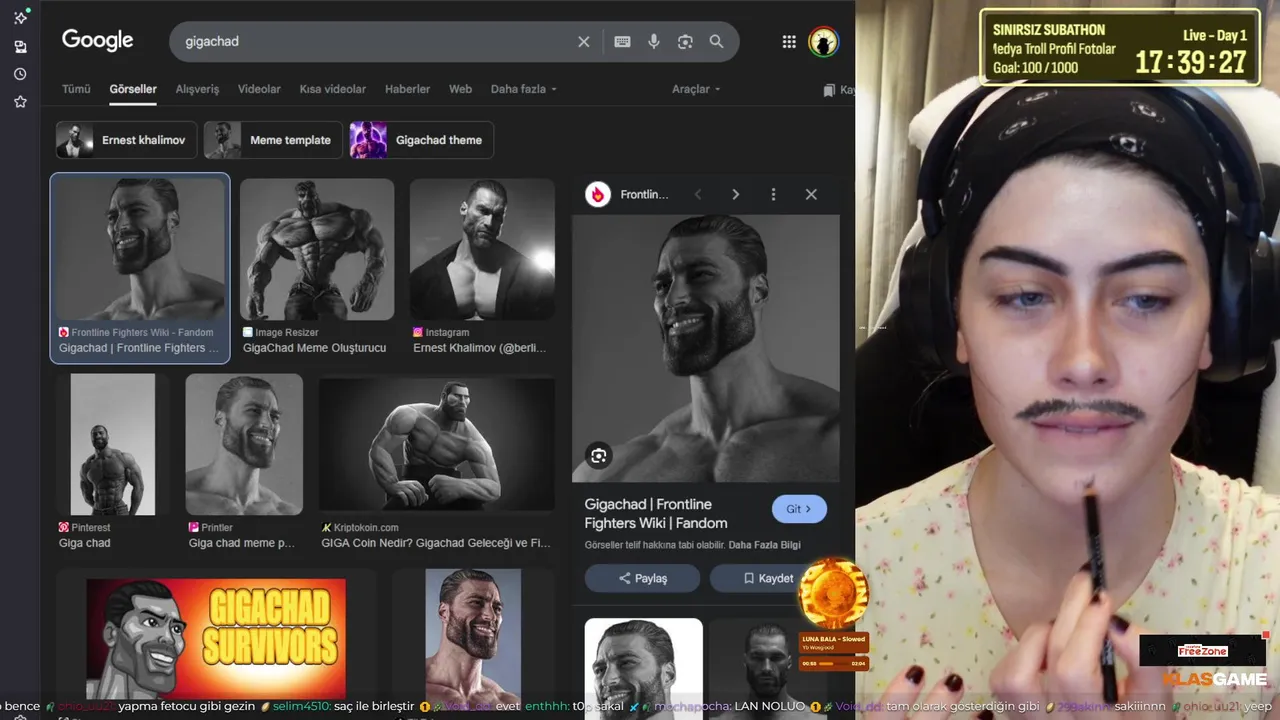Click the magnifier search icon

[716, 42]
